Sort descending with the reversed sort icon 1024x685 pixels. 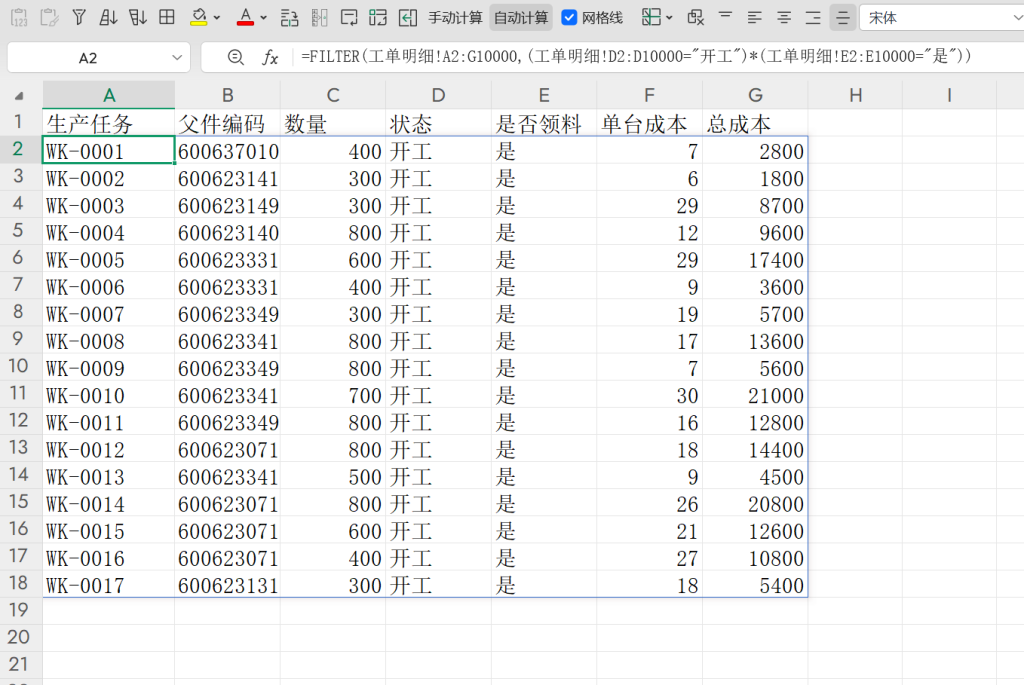(x=137, y=18)
